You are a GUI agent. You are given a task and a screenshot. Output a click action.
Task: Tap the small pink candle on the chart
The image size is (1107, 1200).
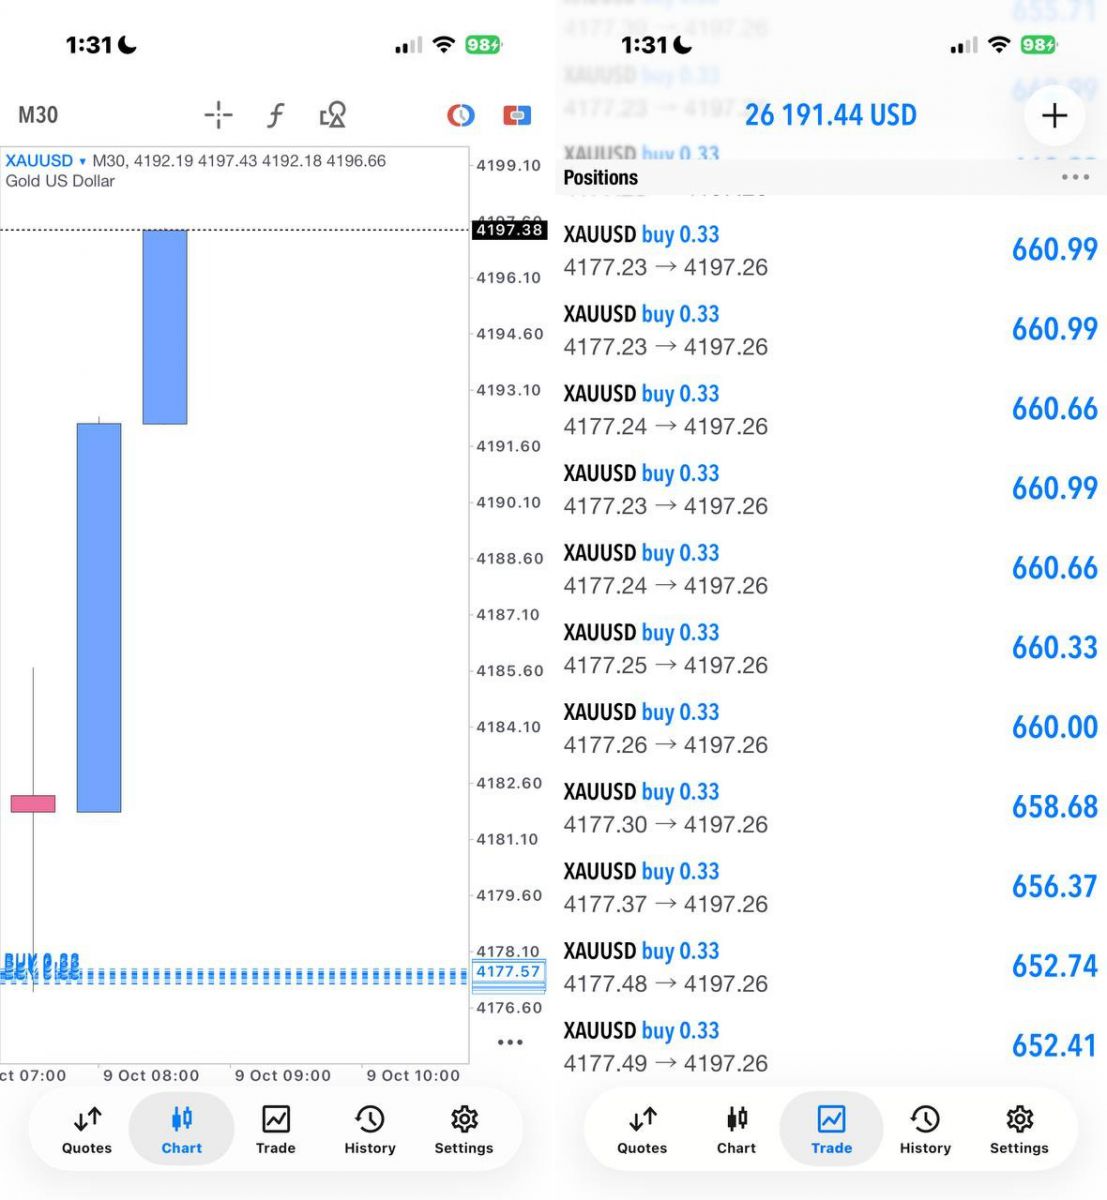coord(33,804)
